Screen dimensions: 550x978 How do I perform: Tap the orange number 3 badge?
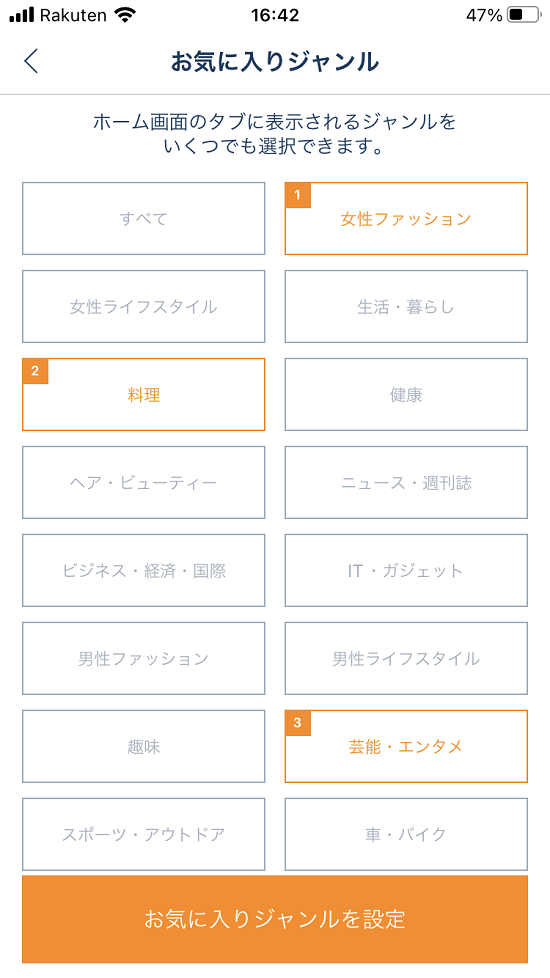[297, 722]
